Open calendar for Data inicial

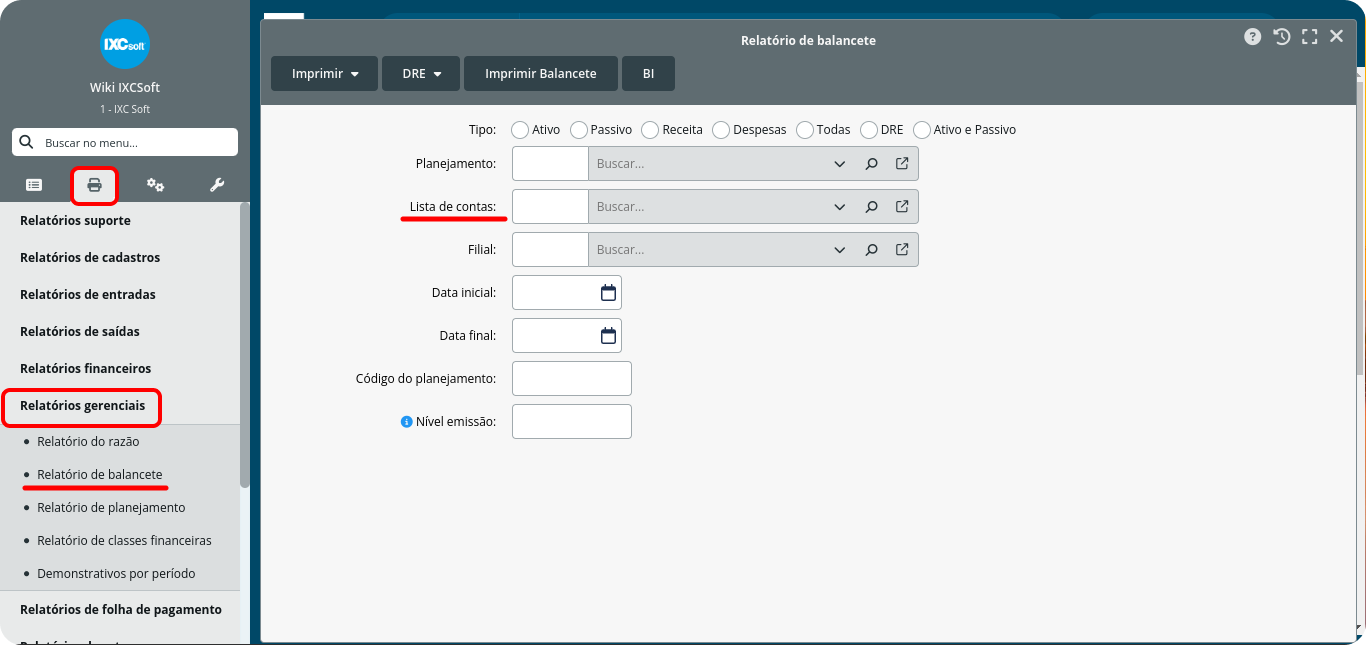pyautogui.click(x=608, y=293)
